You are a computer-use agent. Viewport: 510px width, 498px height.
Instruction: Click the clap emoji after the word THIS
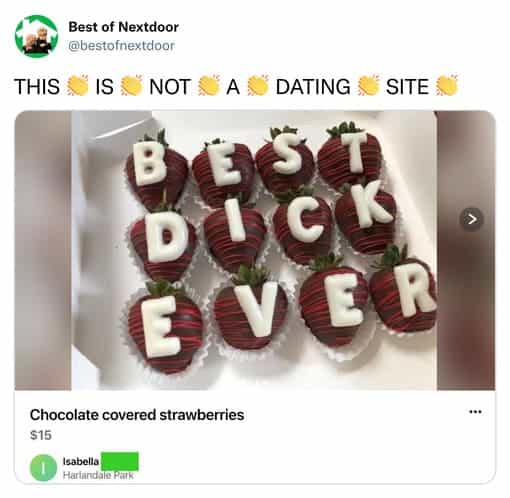pyautogui.click(x=77, y=86)
